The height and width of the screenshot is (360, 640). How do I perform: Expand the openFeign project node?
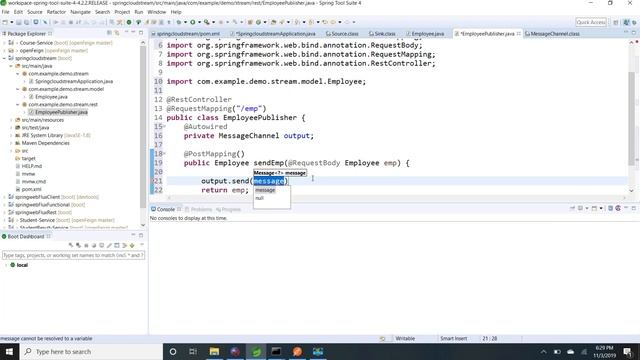4,50
